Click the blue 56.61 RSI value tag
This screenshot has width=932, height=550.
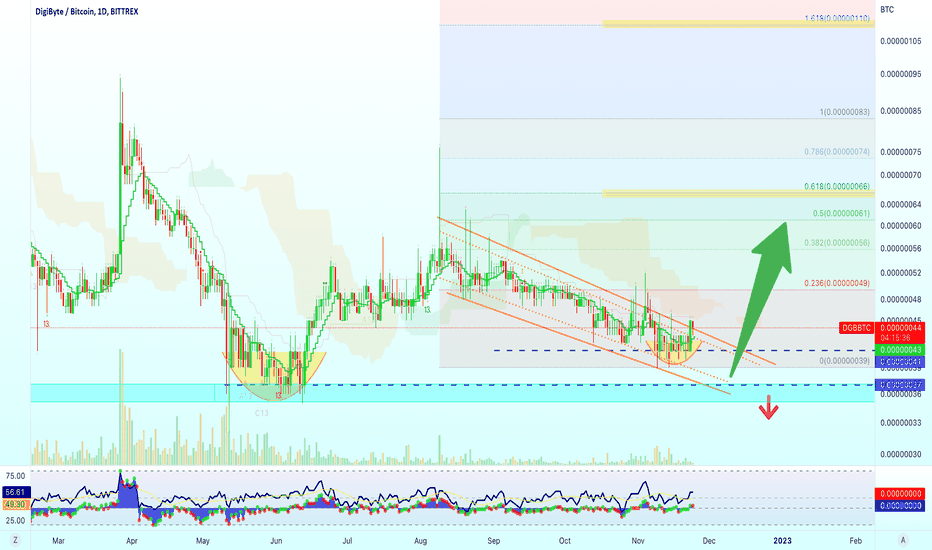[x=15, y=492]
